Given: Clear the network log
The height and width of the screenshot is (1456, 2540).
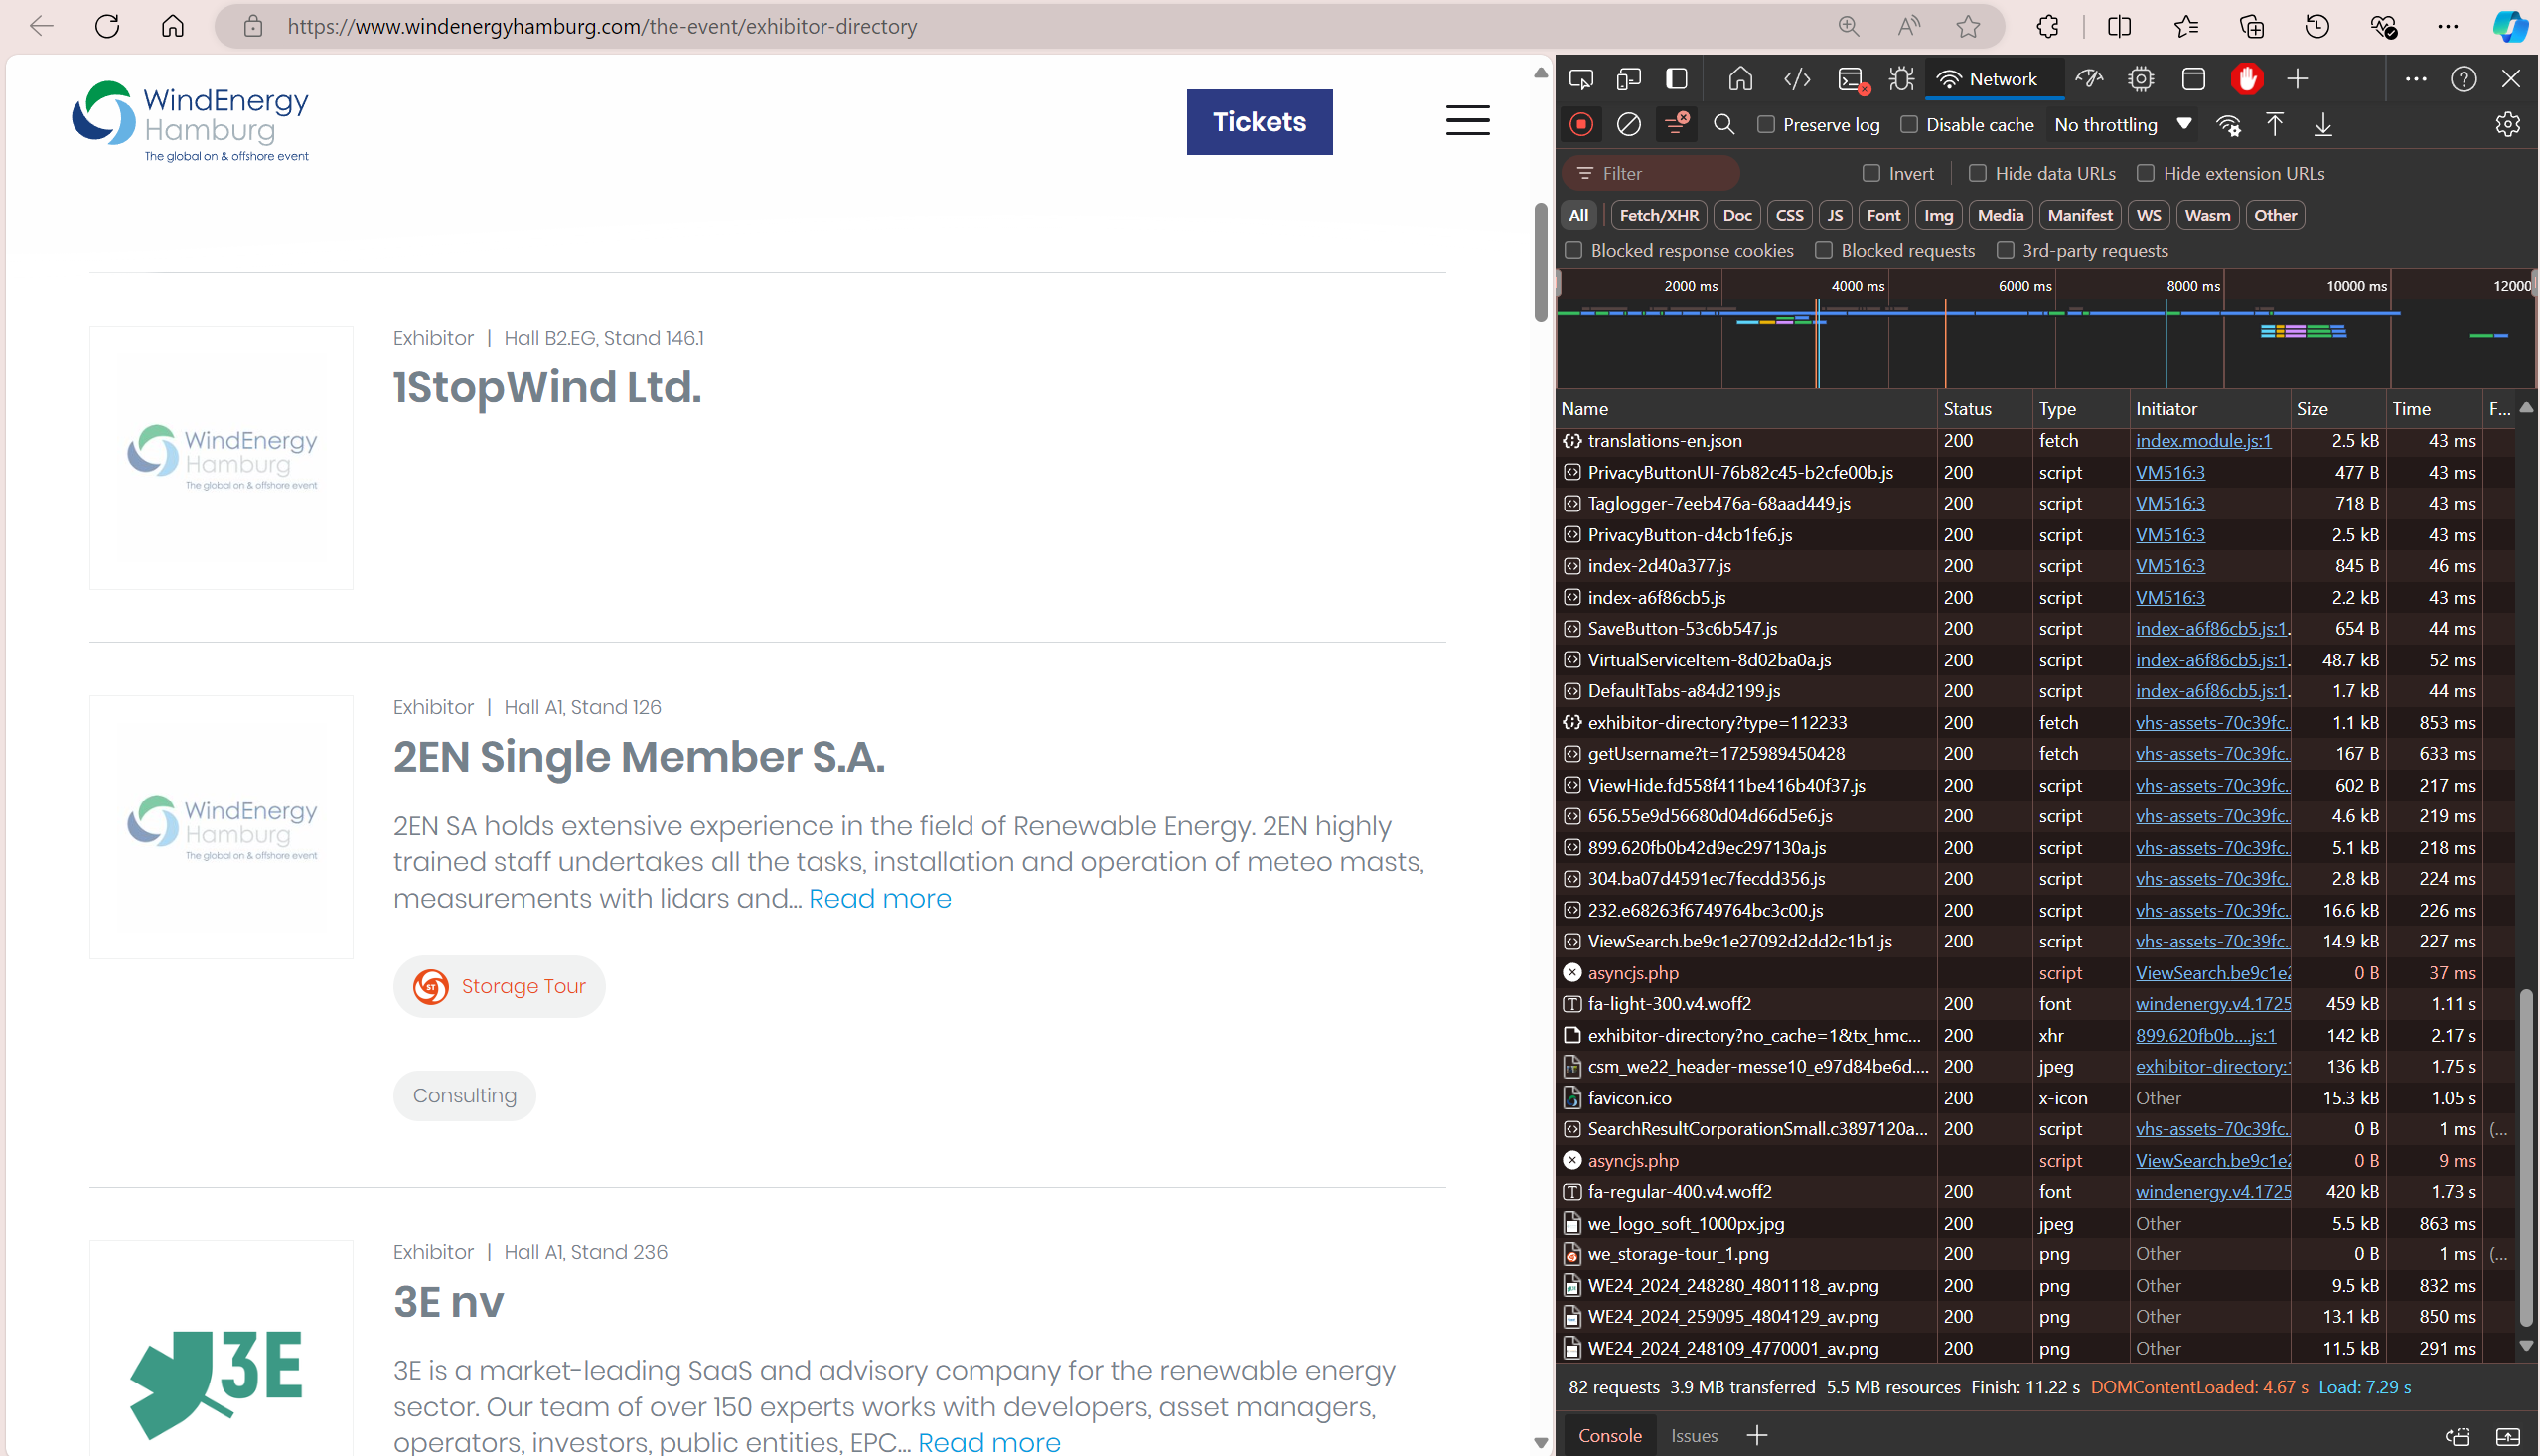Looking at the screenshot, I should (x=1629, y=124).
